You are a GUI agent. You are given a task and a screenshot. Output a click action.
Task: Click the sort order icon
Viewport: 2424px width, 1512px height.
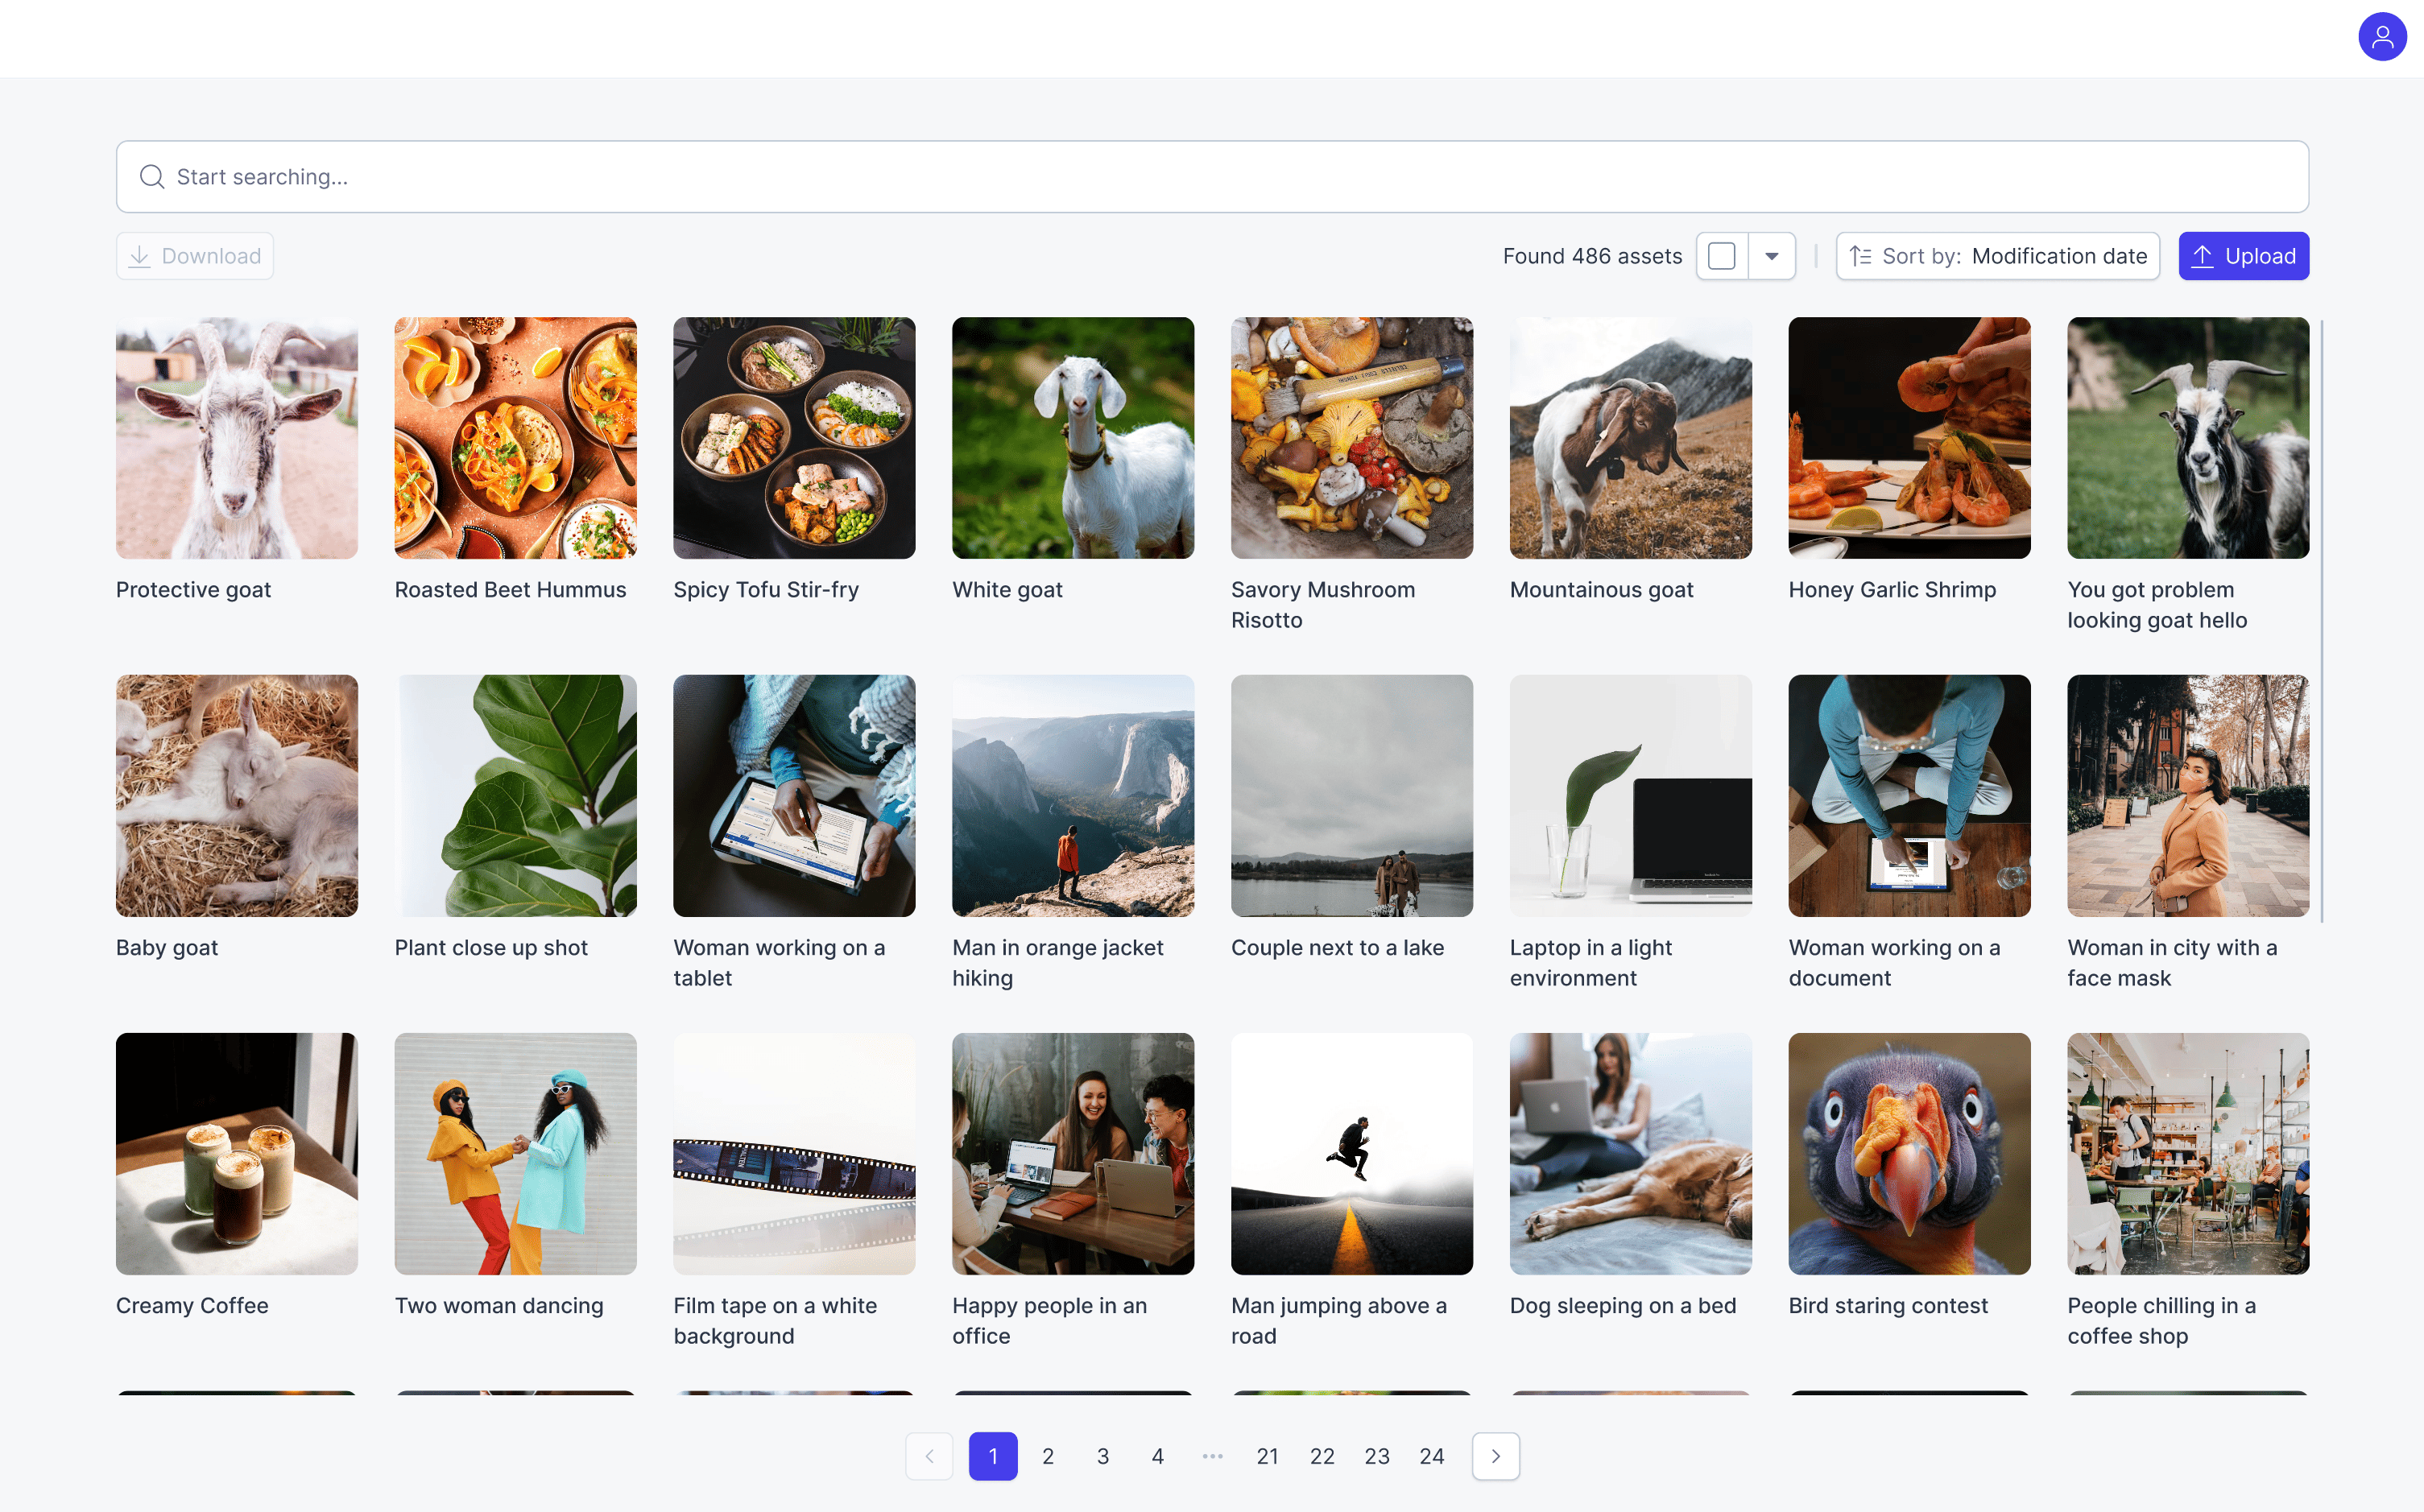pyautogui.click(x=1860, y=257)
